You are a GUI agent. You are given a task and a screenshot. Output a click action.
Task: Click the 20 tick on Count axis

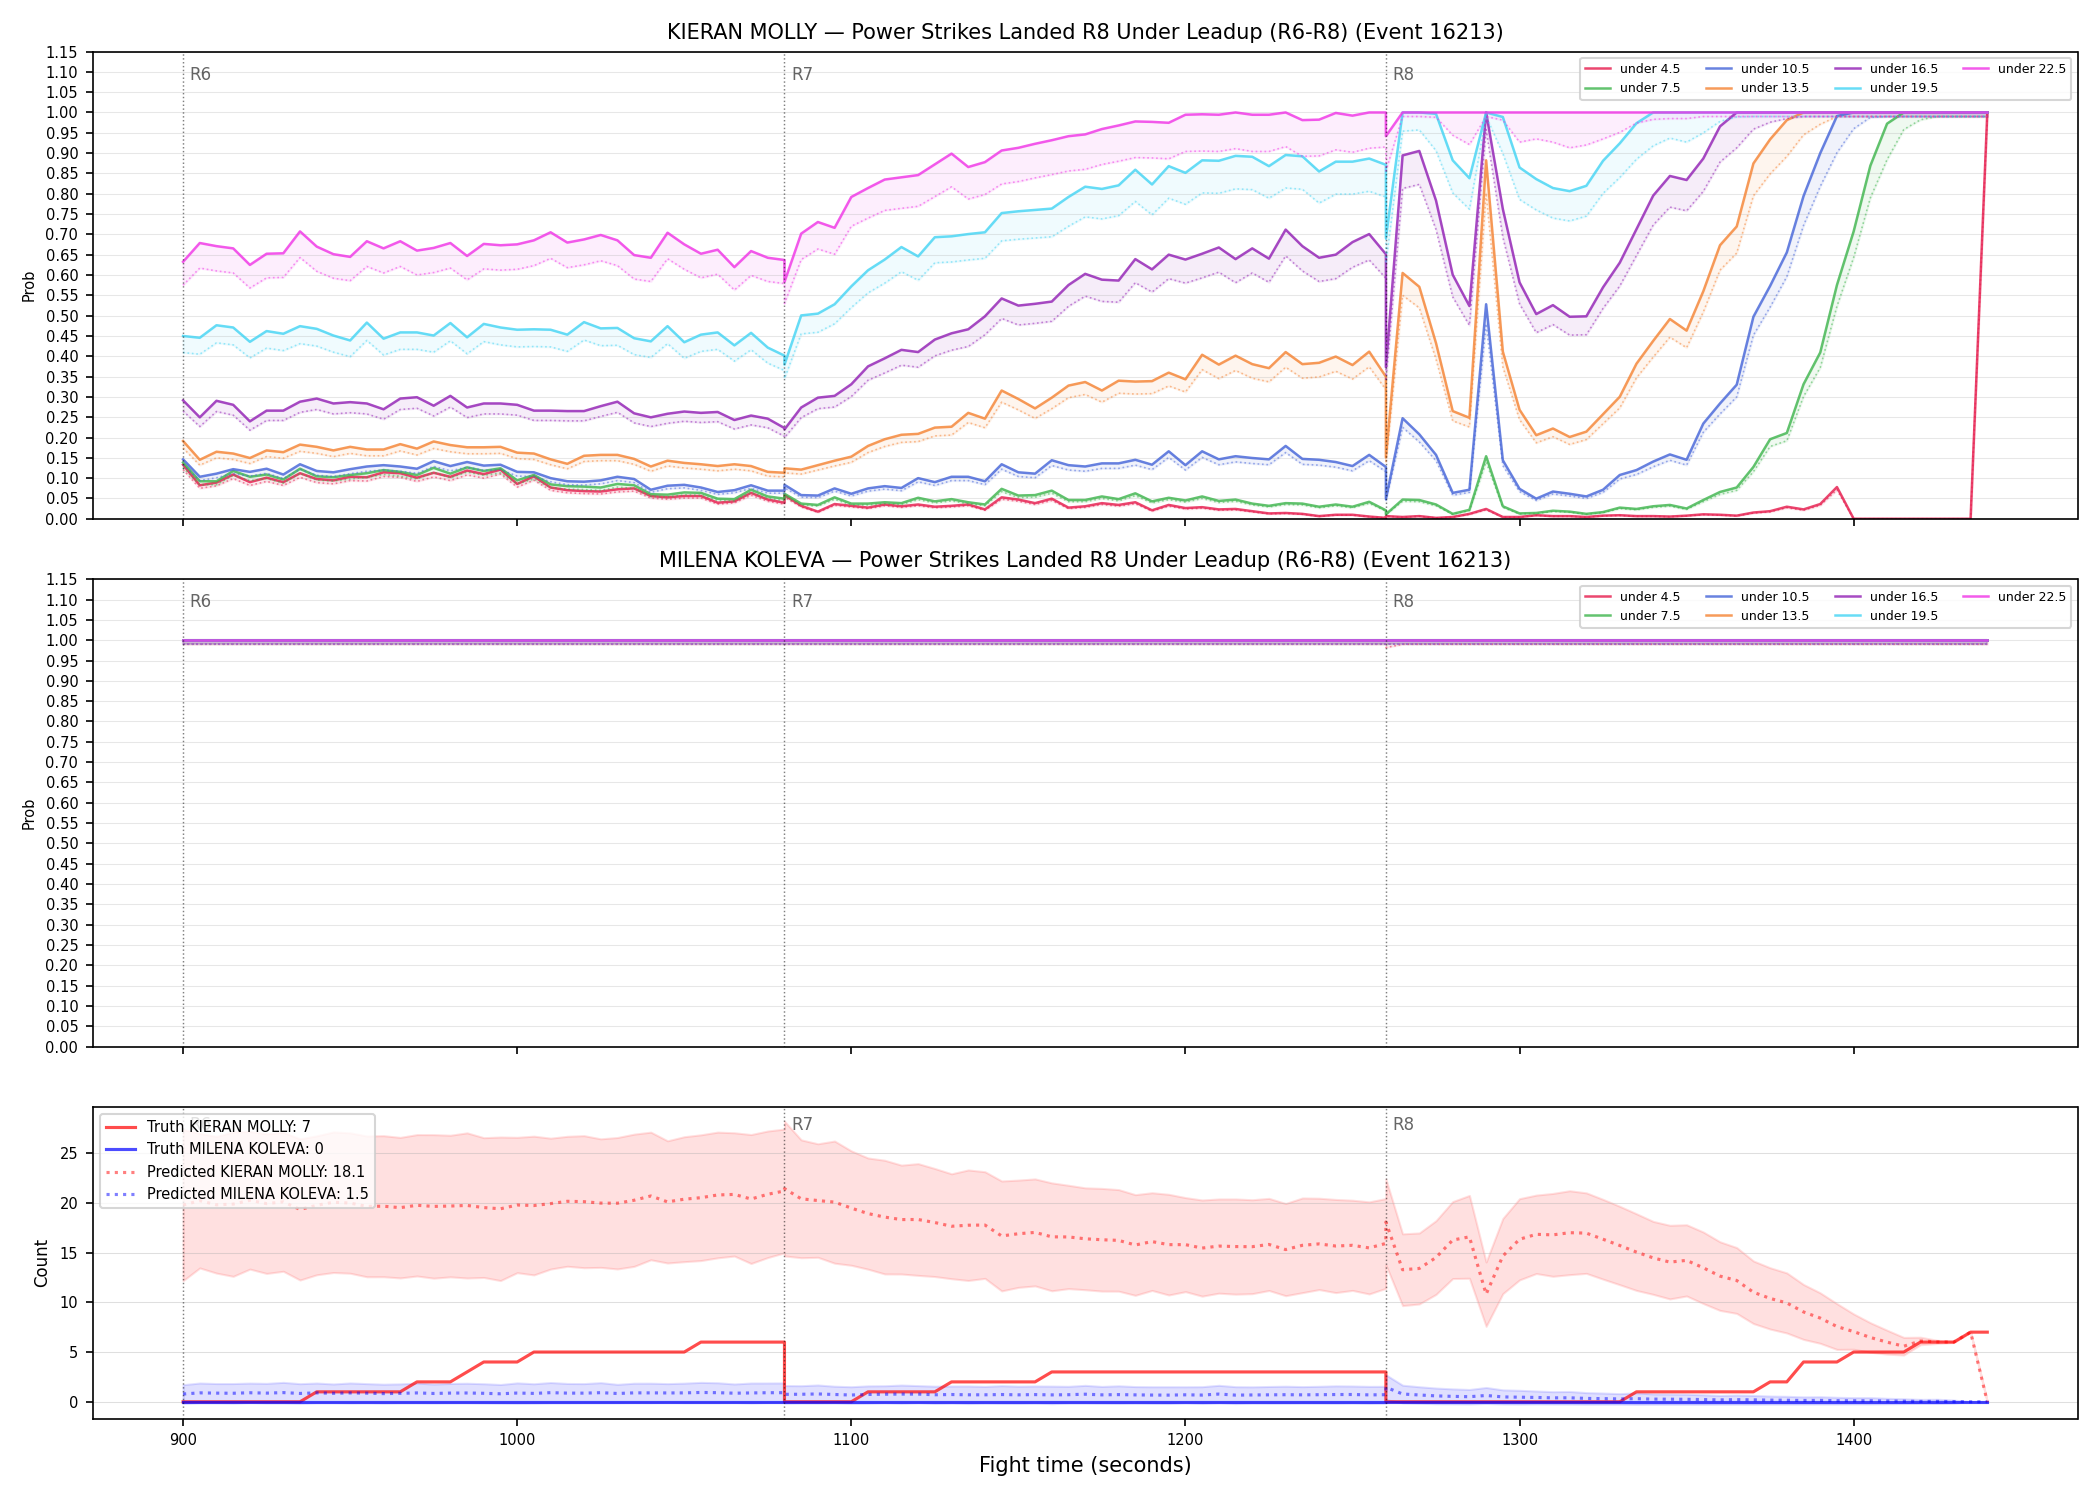[x=68, y=1203]
